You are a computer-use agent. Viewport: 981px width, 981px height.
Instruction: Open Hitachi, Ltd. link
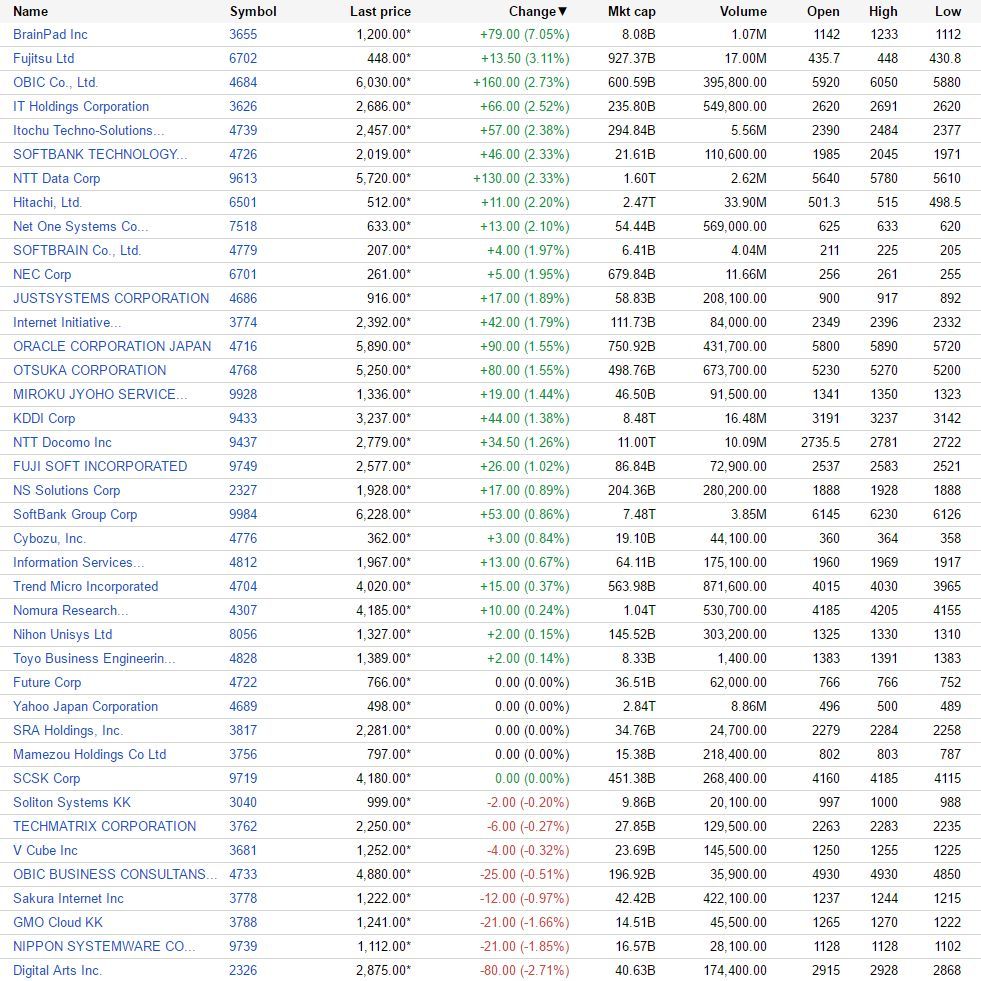pyautogui.click(x=47, y=202)
